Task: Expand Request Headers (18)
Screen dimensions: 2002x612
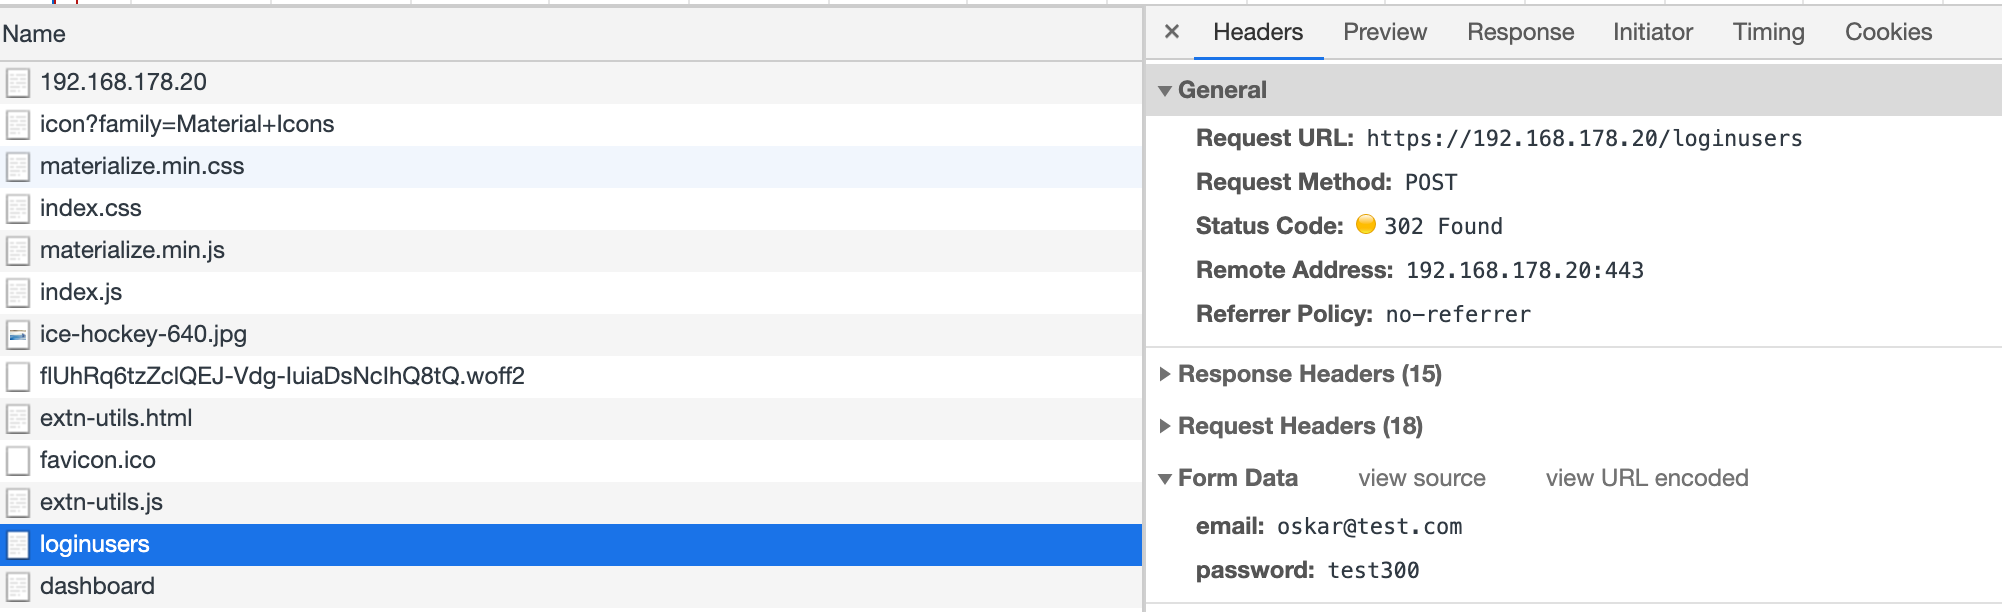Action: 1165,426
